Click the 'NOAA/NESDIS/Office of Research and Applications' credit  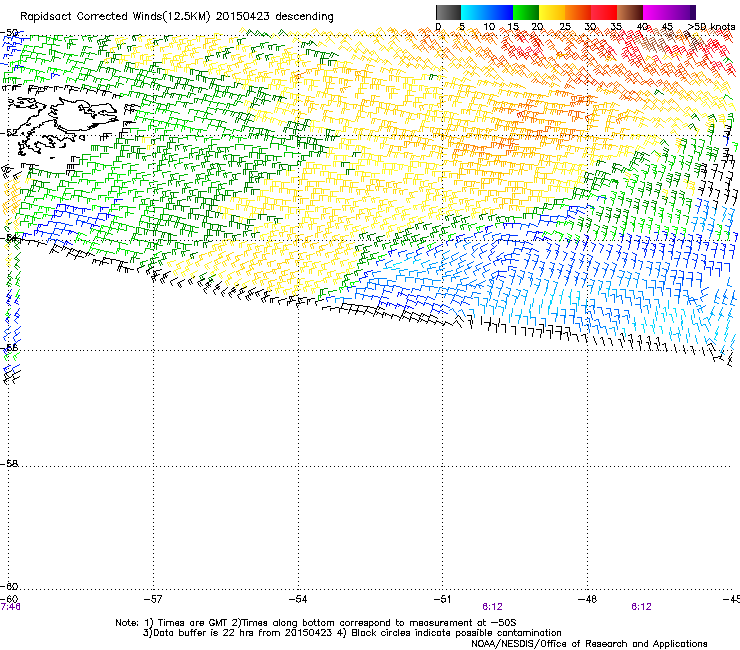(589, 644)
